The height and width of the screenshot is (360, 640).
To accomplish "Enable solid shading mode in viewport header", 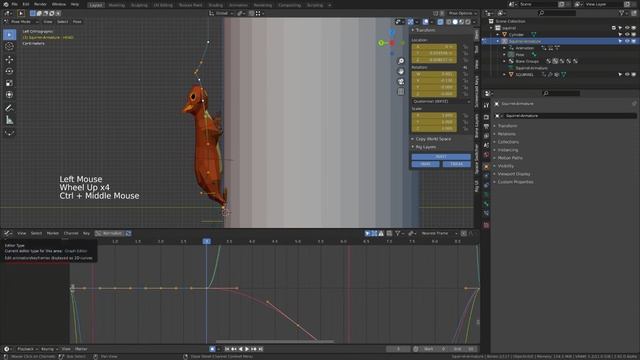I will click(x=455, y=22).
